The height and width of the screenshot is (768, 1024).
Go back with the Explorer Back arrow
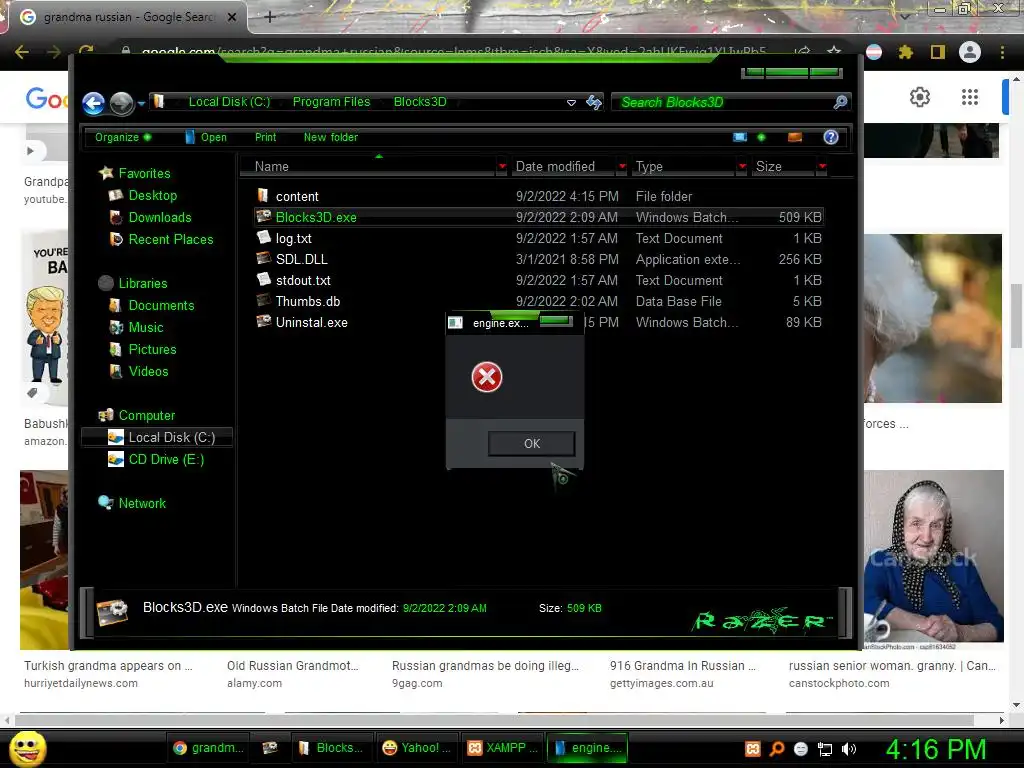93,103
